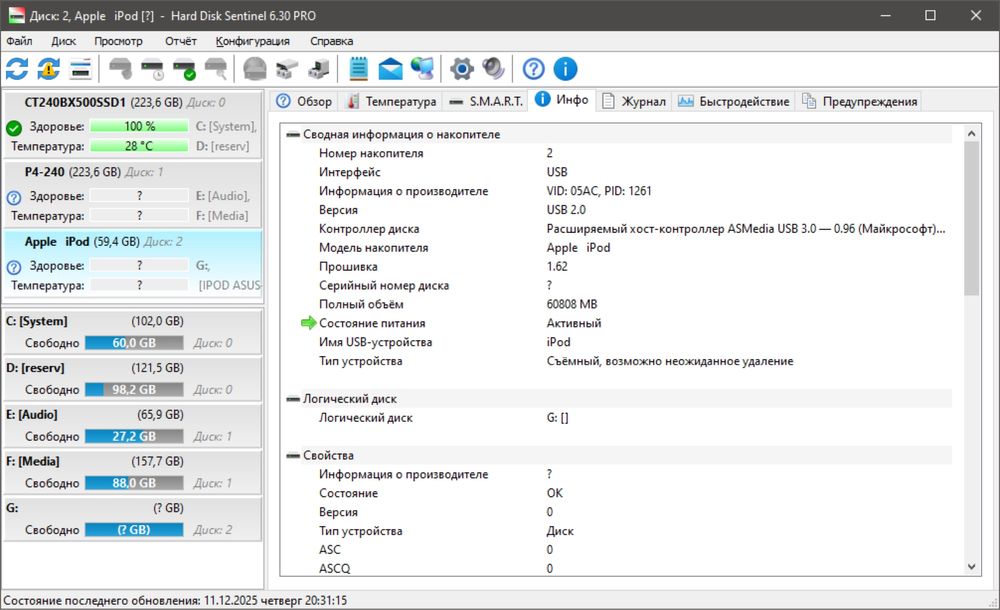
Task: Click Расширяемый хост-контроллер ASMedia value
Action: pyautogui.click(x=746, y=228)
